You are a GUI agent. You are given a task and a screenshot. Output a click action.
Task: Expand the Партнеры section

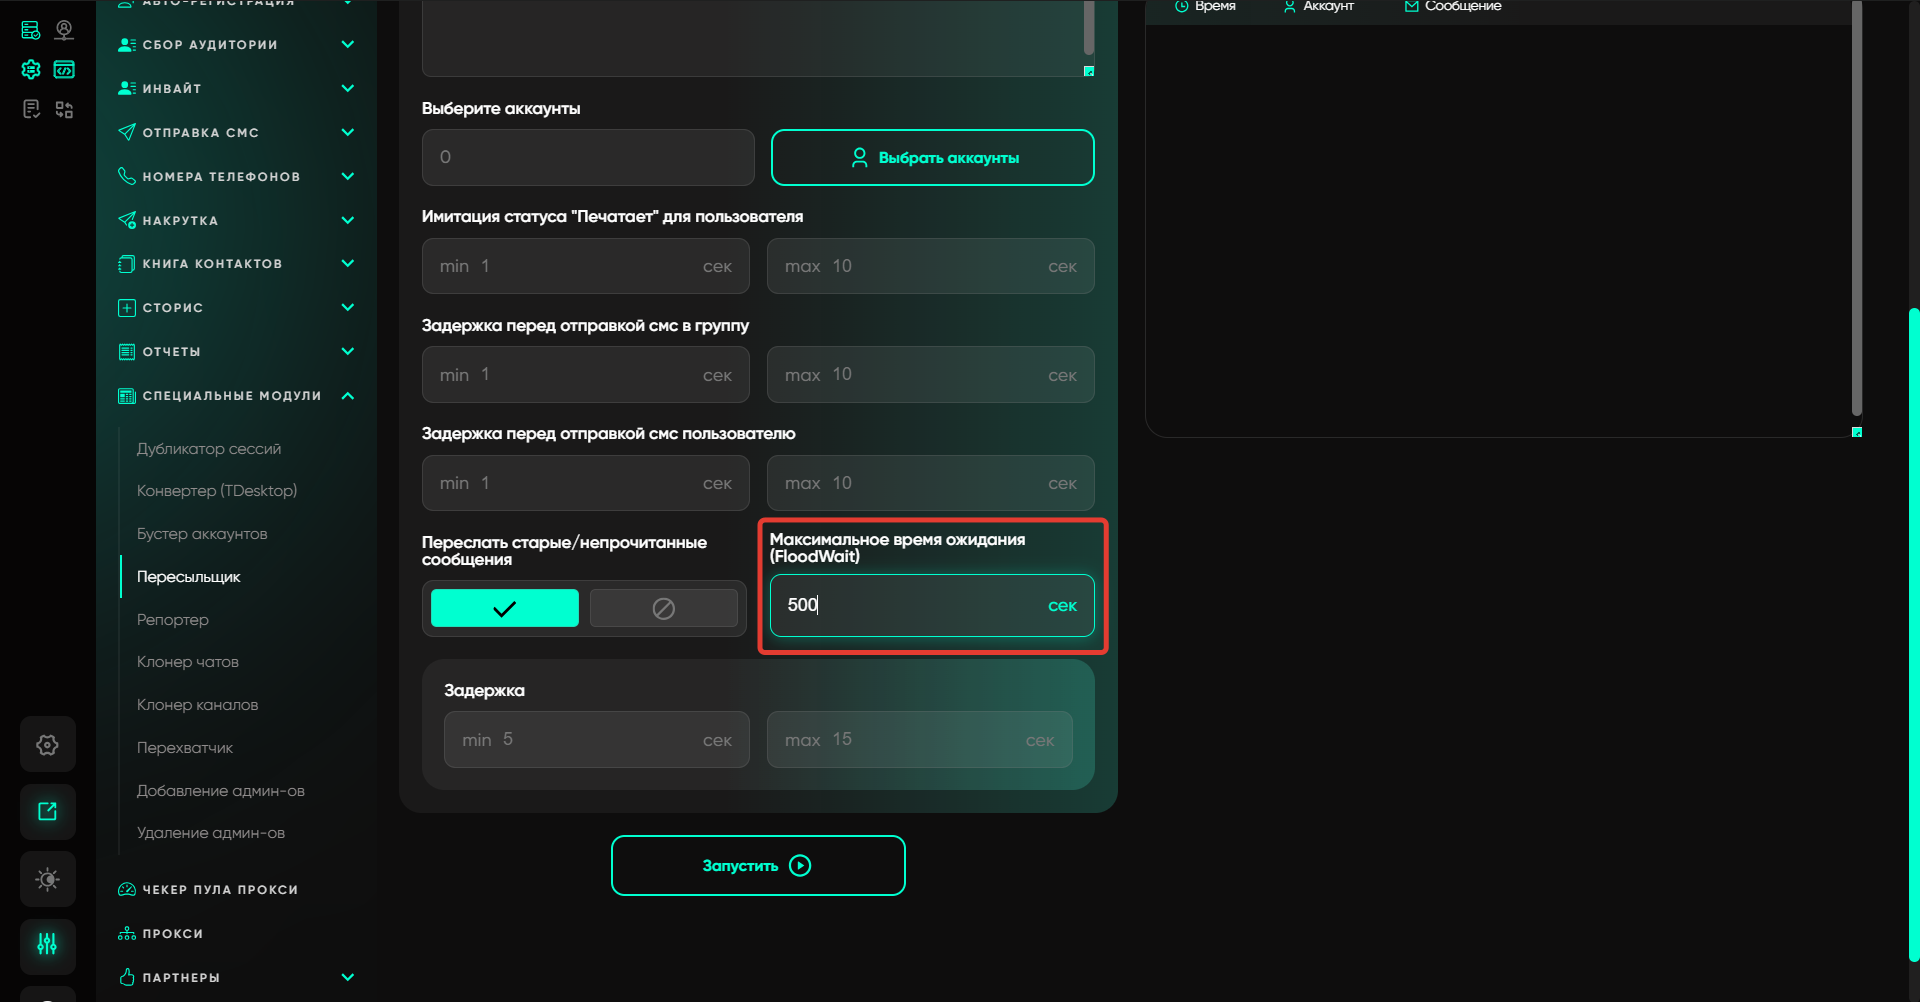pyautogui.click(x=347, y=977)
